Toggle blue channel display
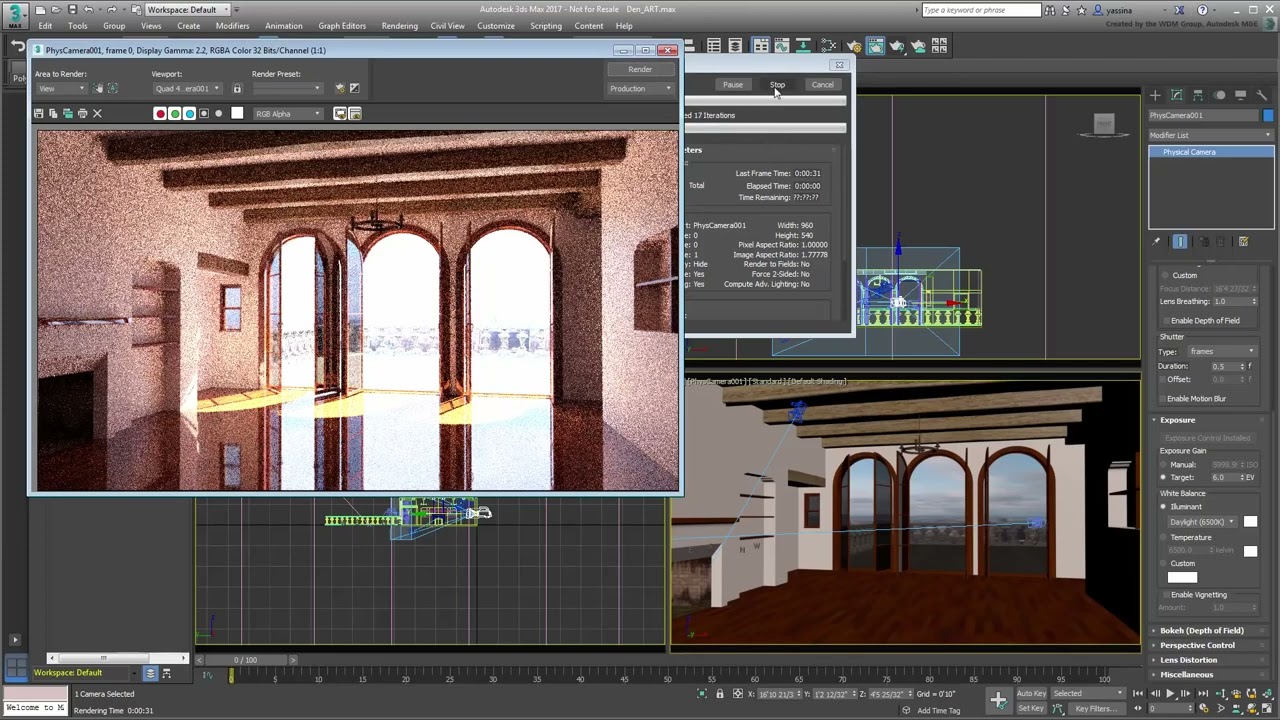Image resolution: width=1280 pixels, height=720 pixels. (x=189, y=113)
